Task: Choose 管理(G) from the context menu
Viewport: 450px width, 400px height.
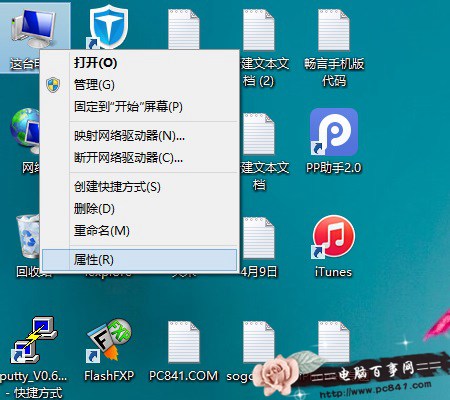Action: pos(139,85)
